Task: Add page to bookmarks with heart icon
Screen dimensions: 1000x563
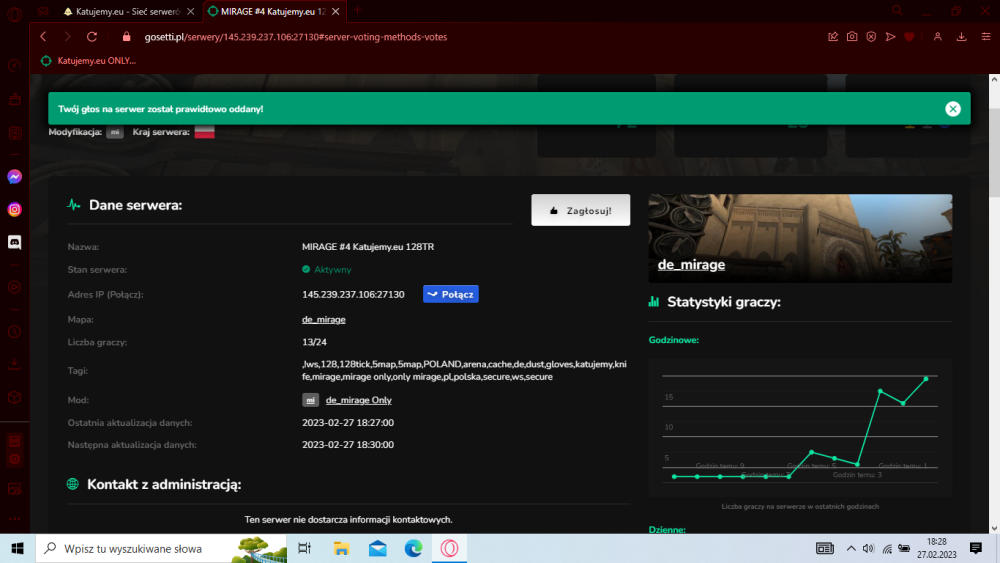Action: pos(909,37)
